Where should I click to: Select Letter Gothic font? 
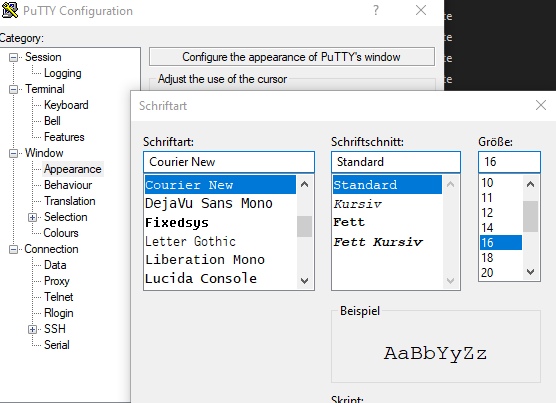coord(220,241)
